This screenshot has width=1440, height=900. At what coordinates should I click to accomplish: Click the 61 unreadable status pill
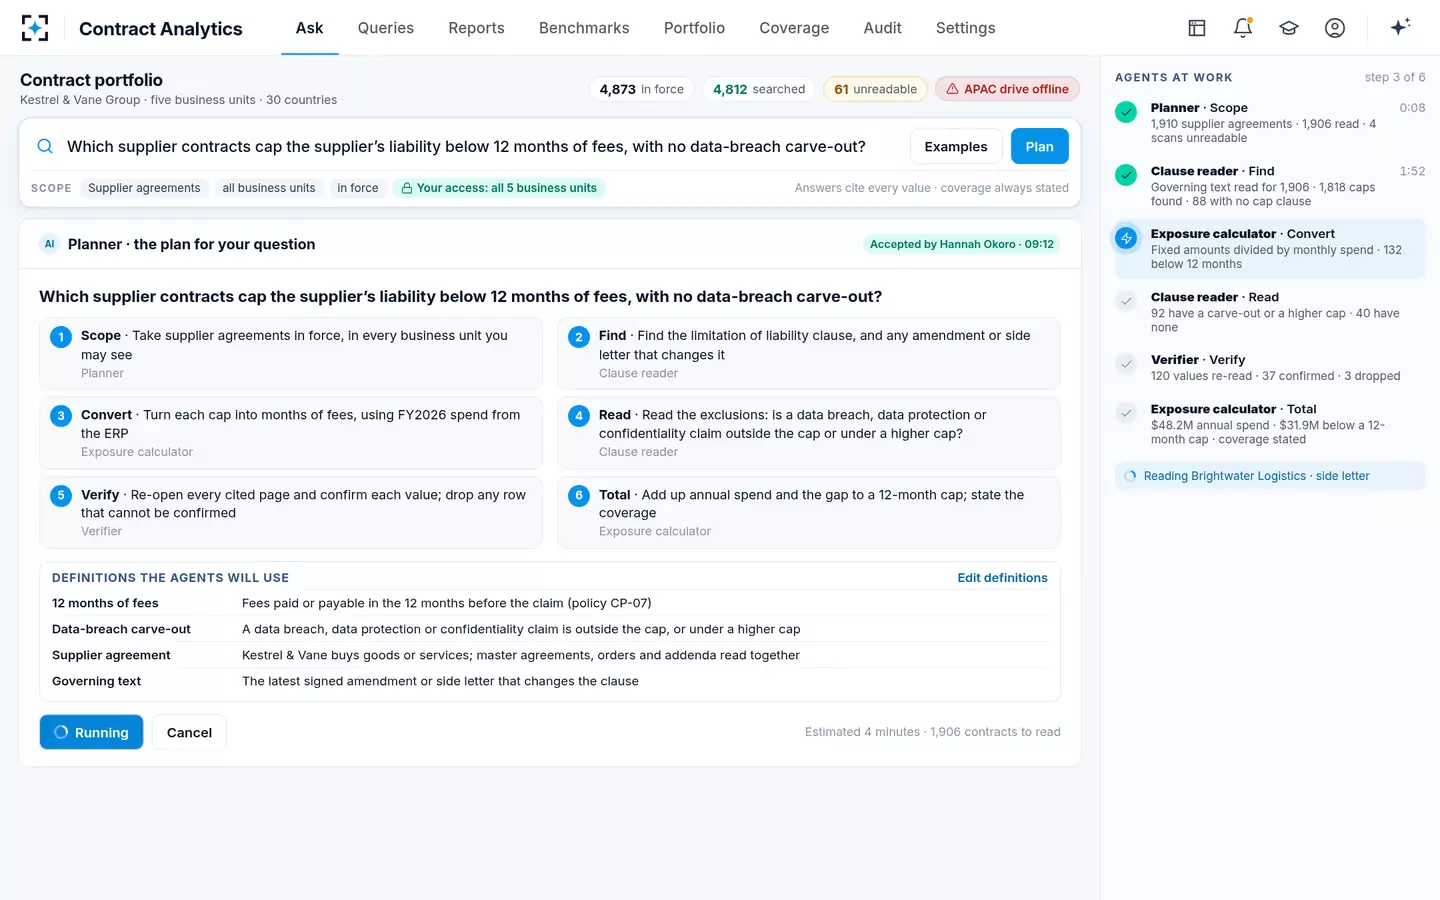tap(875, 89)
